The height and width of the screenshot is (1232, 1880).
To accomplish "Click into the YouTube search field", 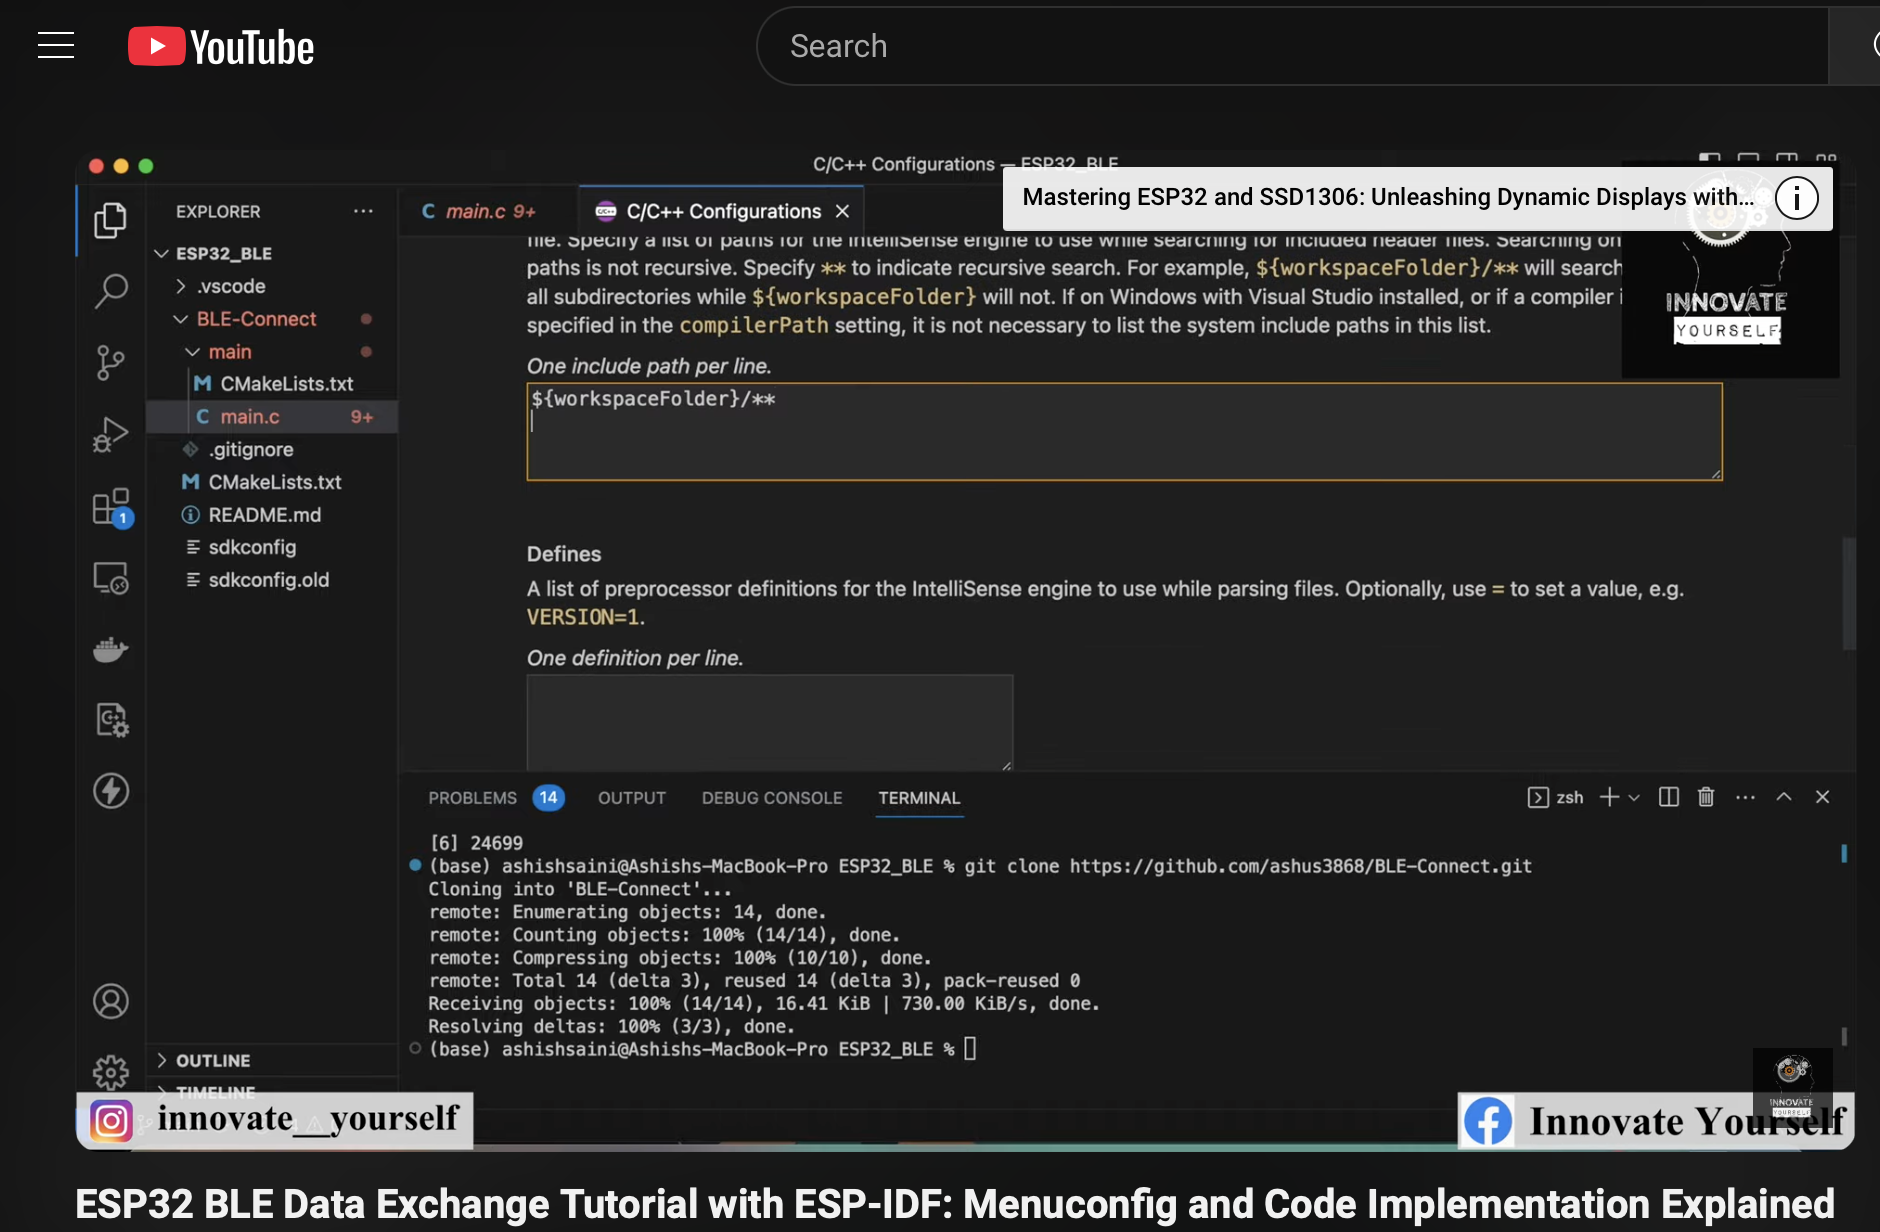I will (x=1290, y=46).
